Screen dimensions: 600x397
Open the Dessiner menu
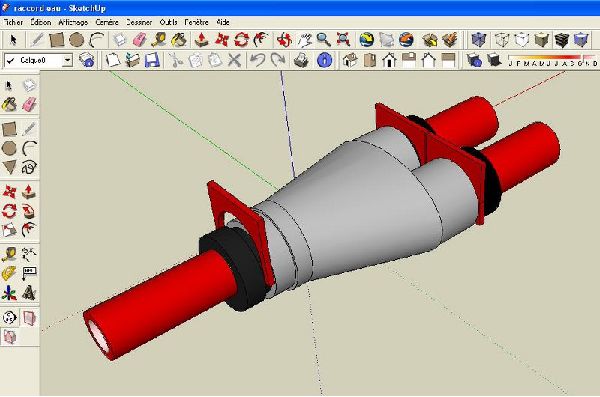[139, 22]
